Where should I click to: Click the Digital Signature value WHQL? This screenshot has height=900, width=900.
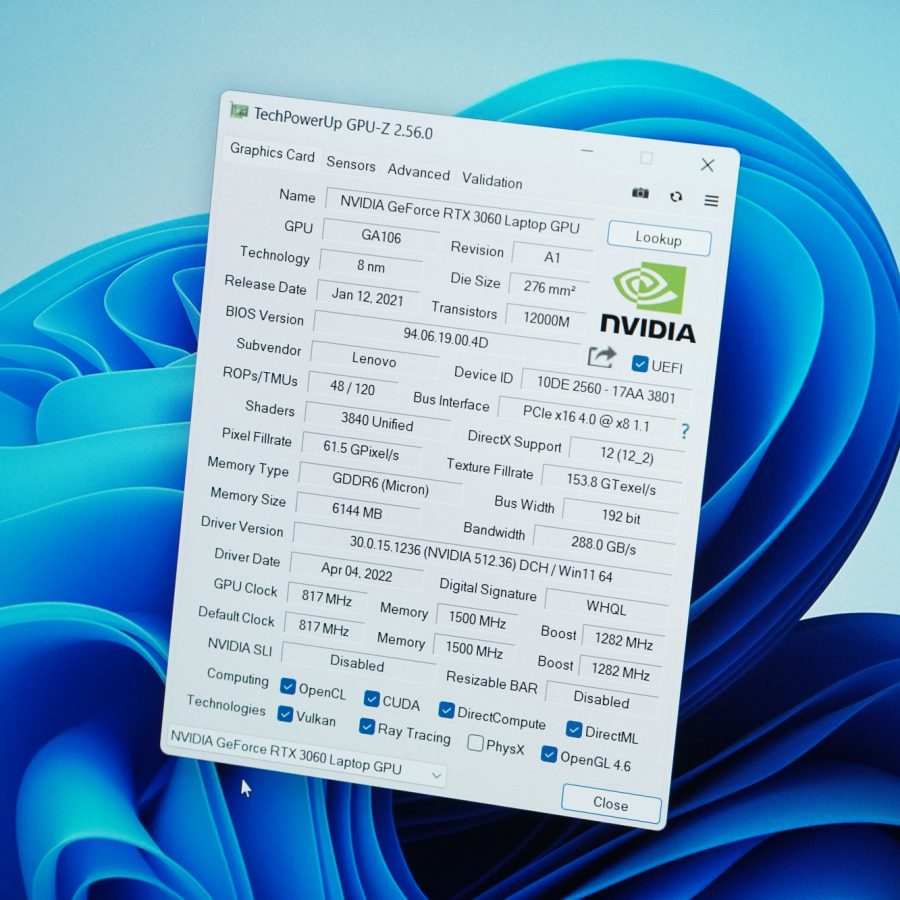click(606, 607)
